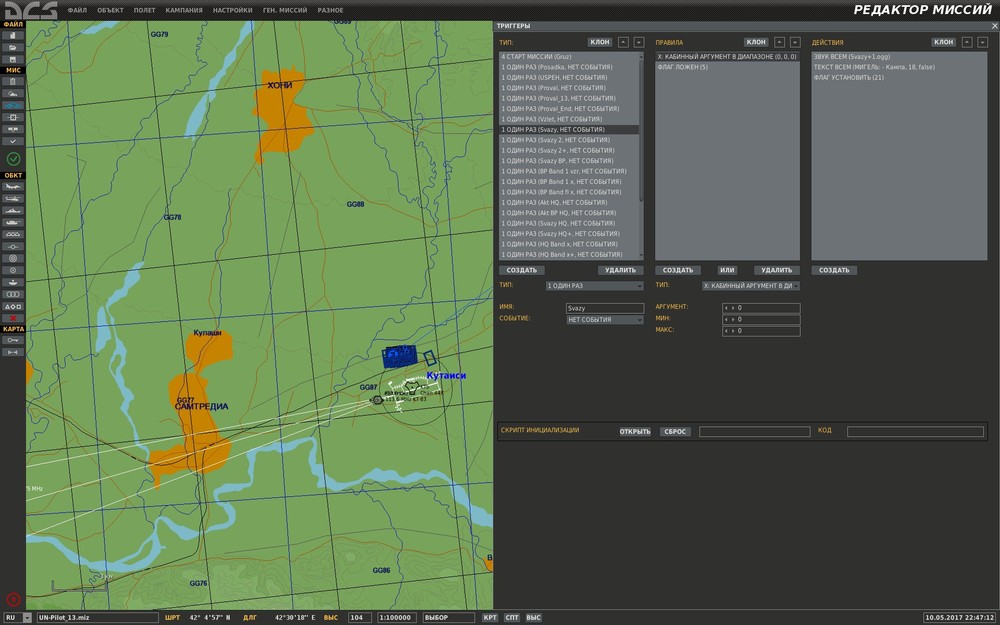The height and width of the screenshot is (625, 1000).
Task: Select the ship group placement tool
Action: click(x=13, y=211)
